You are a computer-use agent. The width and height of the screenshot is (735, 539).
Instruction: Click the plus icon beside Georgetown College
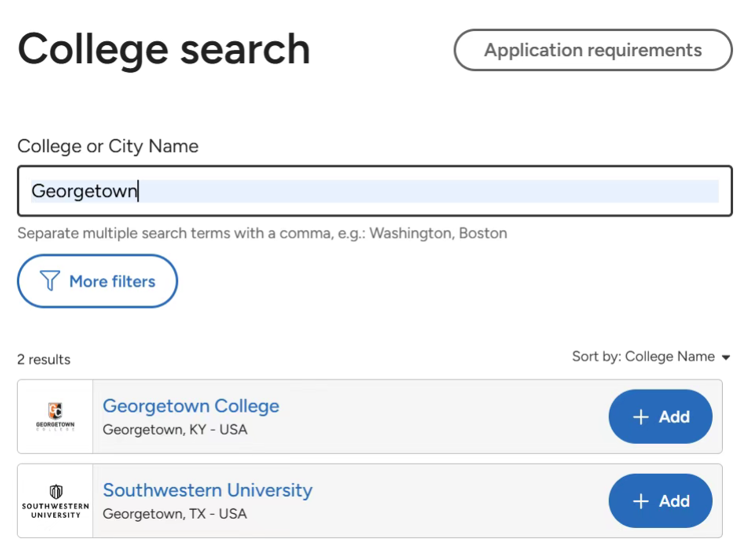[640, 417]
